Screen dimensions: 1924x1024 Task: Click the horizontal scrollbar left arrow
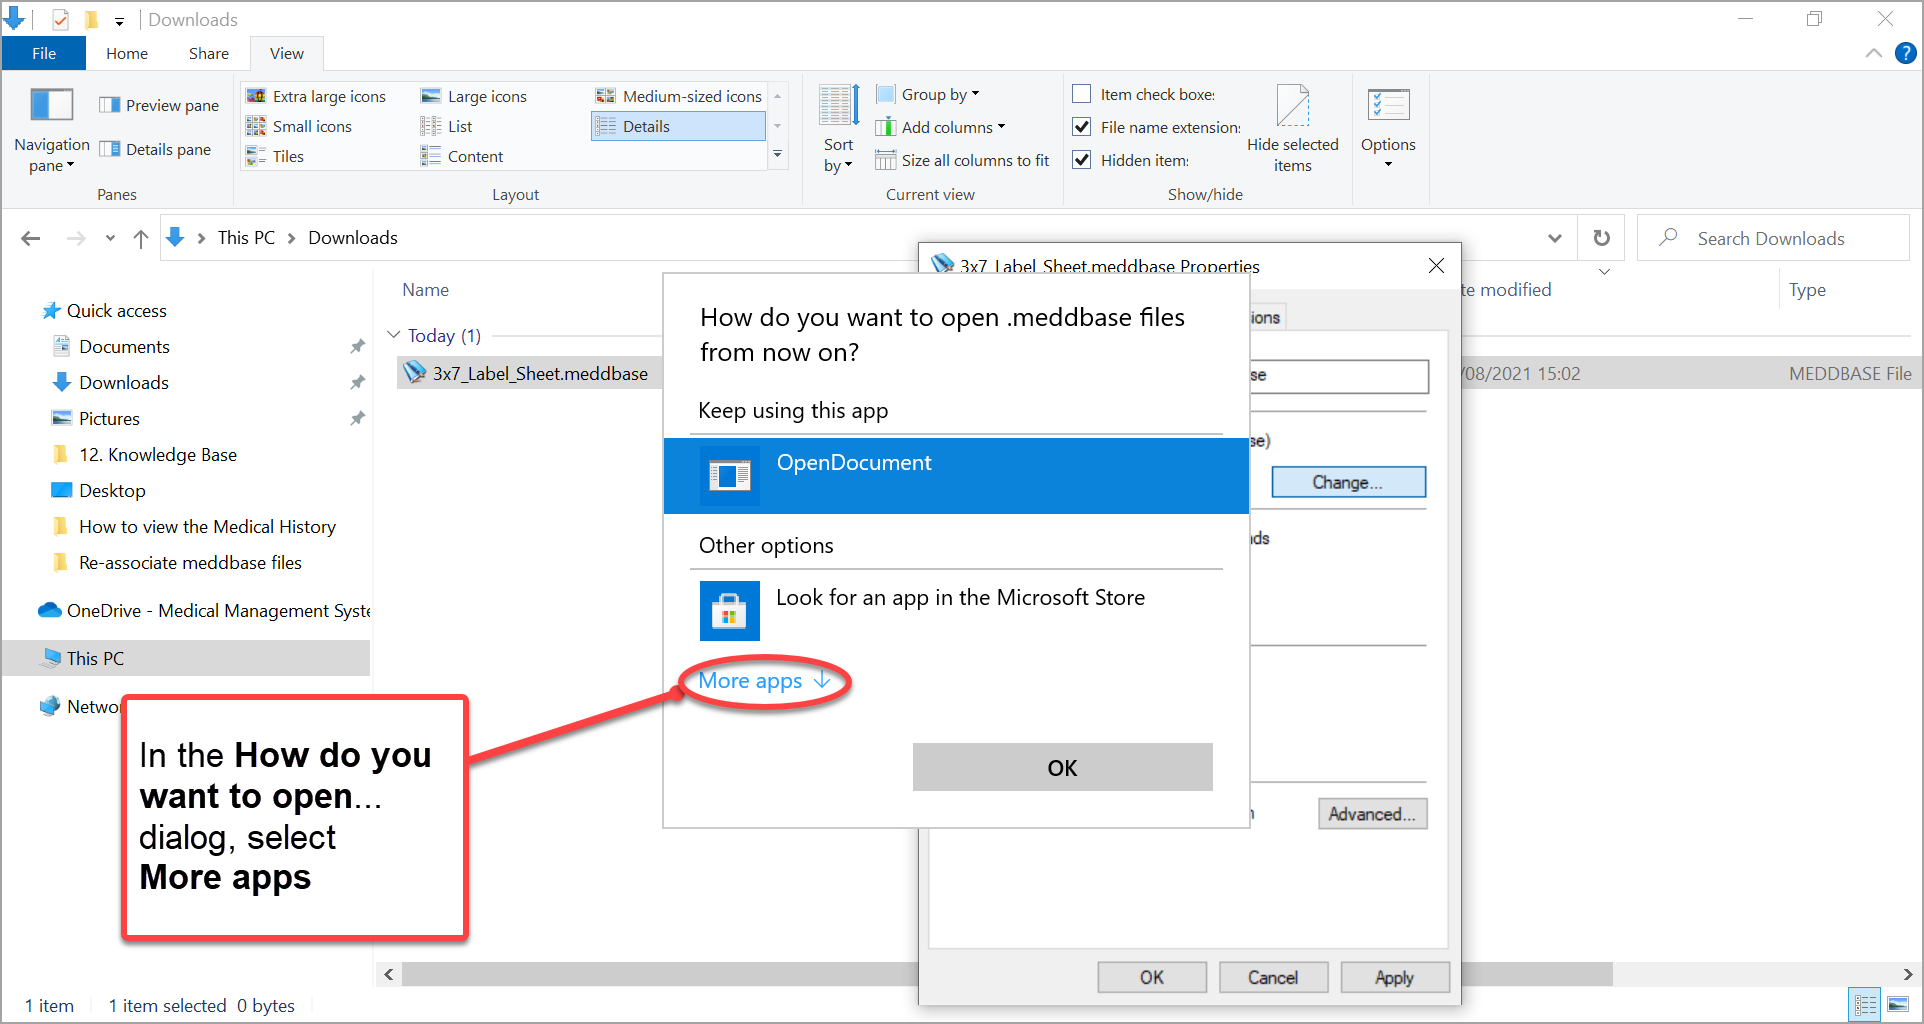(389, 974)
